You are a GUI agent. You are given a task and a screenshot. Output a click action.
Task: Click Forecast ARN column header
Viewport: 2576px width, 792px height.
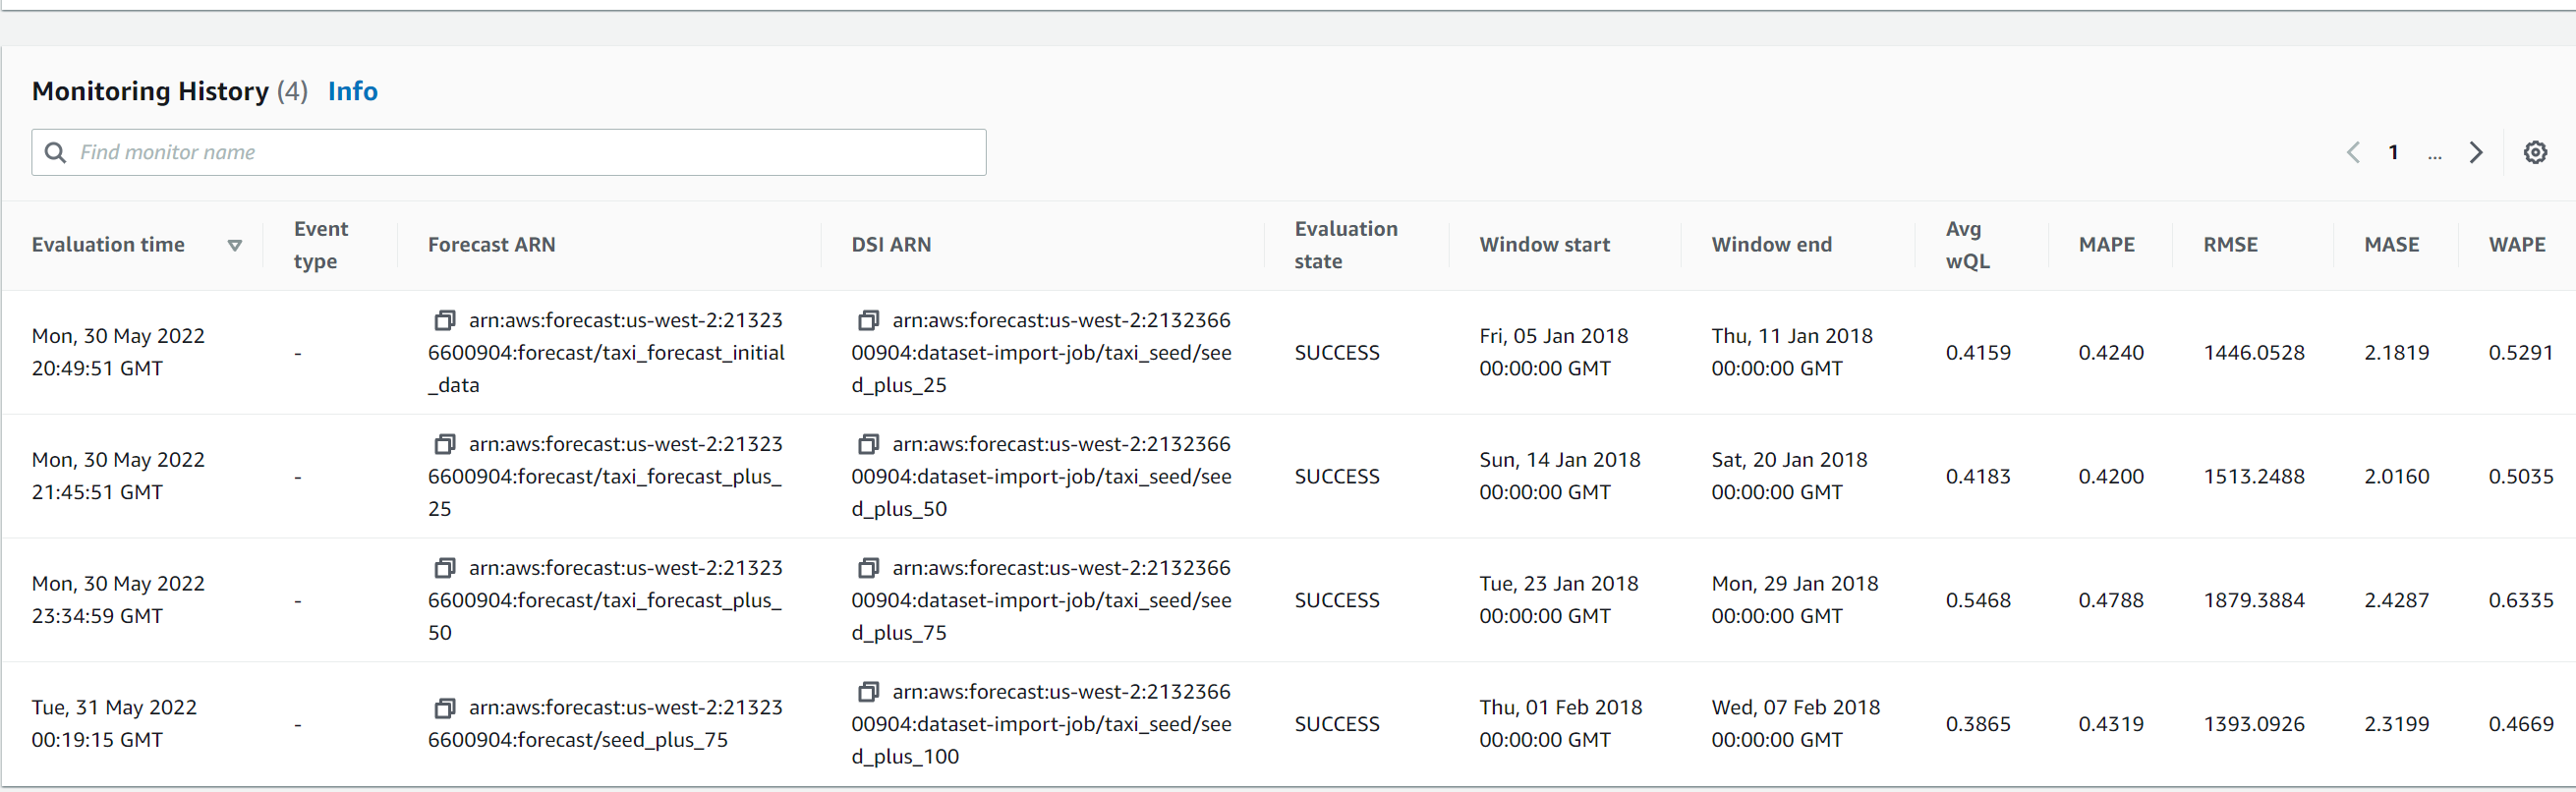pos(492,245)
